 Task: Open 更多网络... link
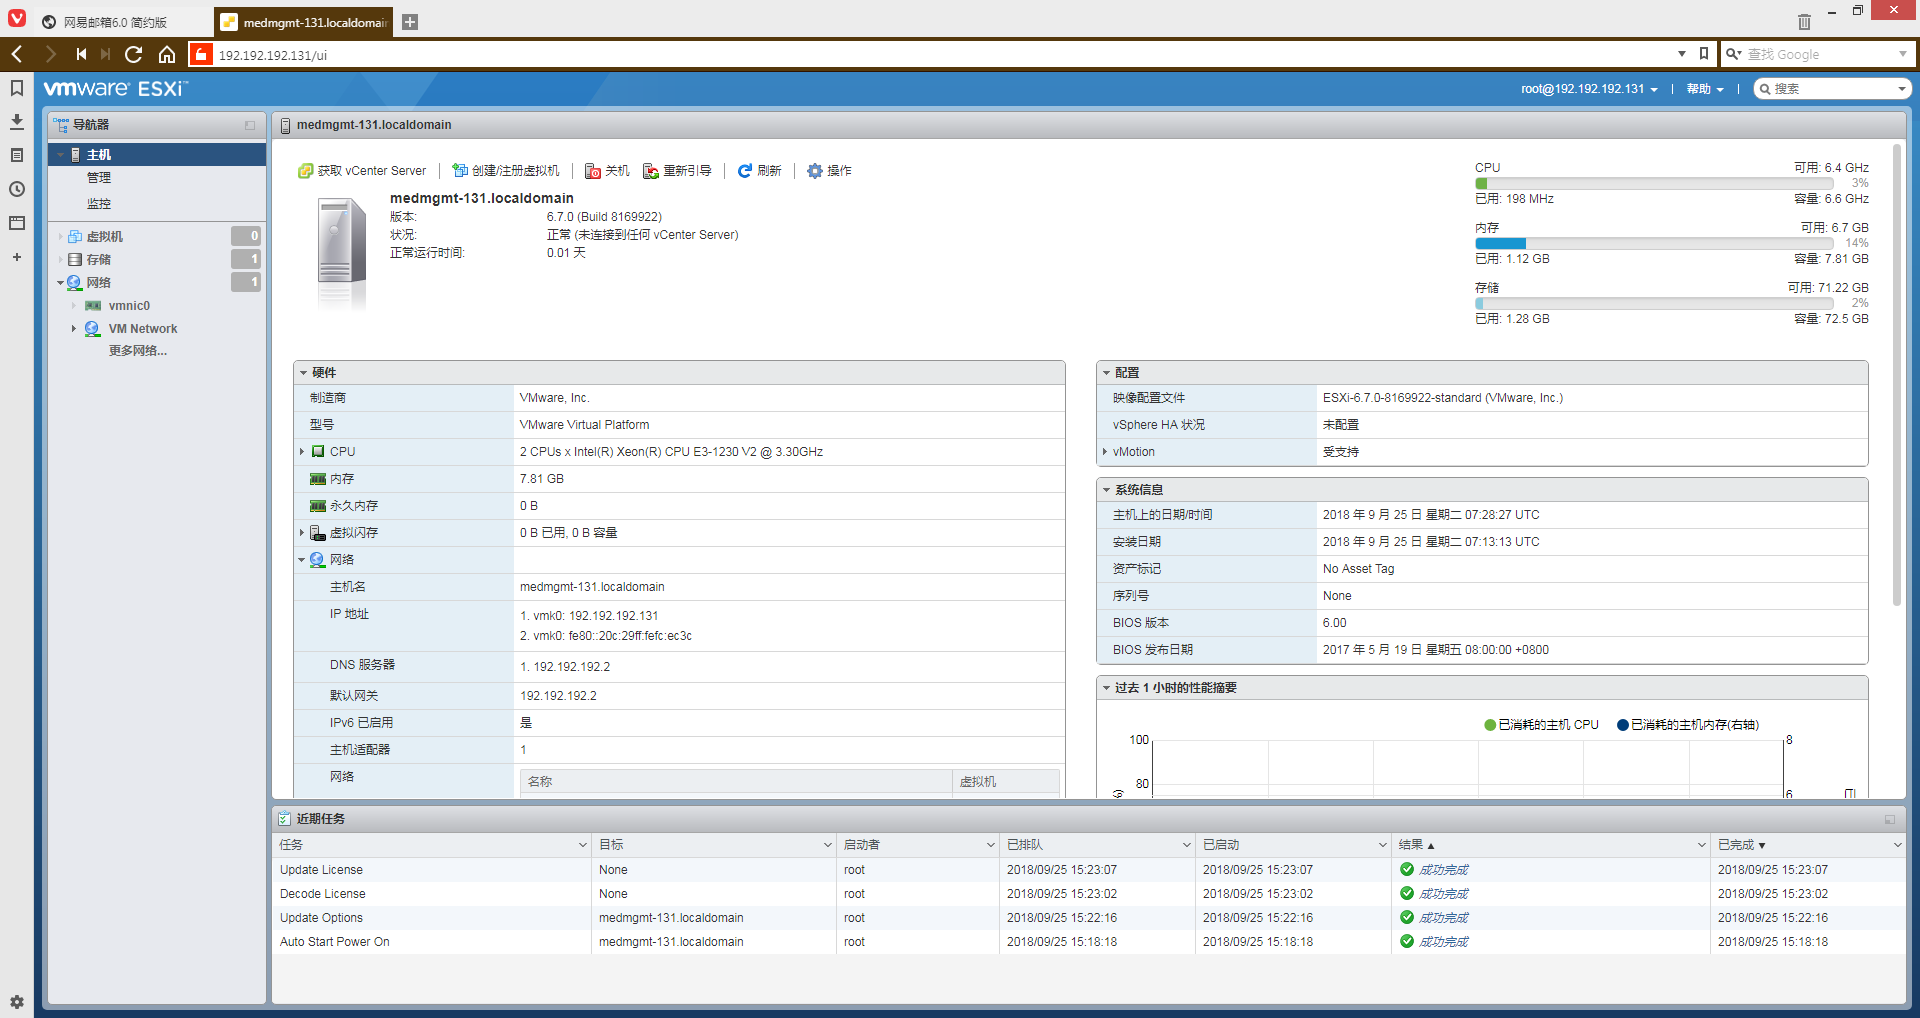(x=138, y=351)
